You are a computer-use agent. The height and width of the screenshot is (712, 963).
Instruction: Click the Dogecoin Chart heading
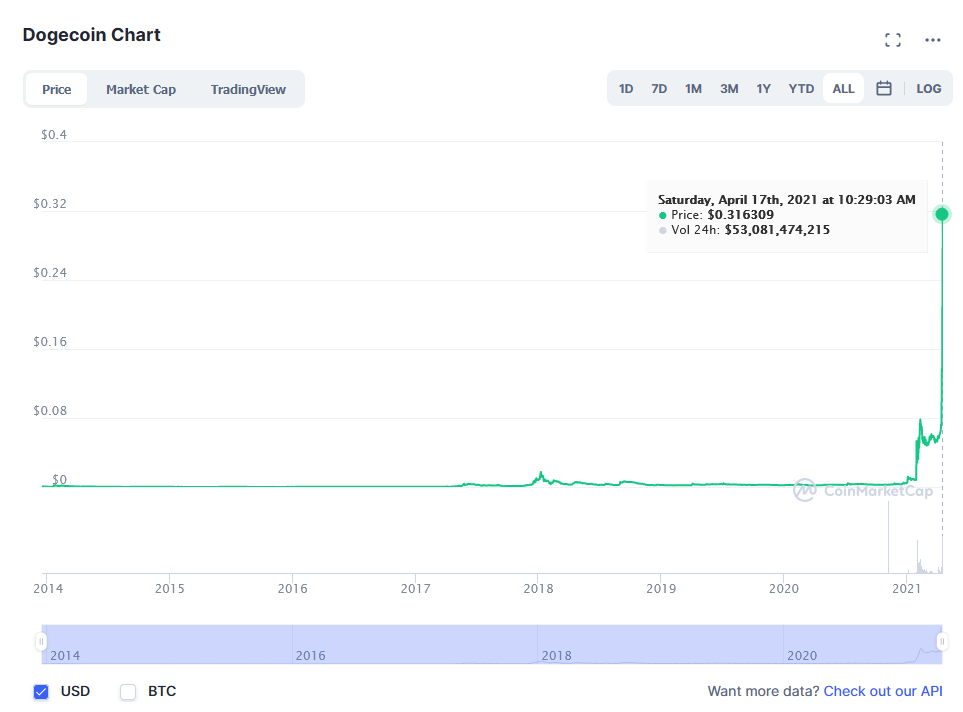point(92,35)
